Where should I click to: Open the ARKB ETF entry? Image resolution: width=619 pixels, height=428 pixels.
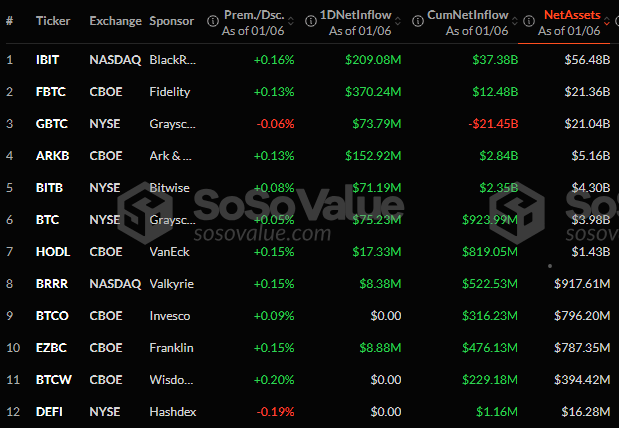point(50,156)
